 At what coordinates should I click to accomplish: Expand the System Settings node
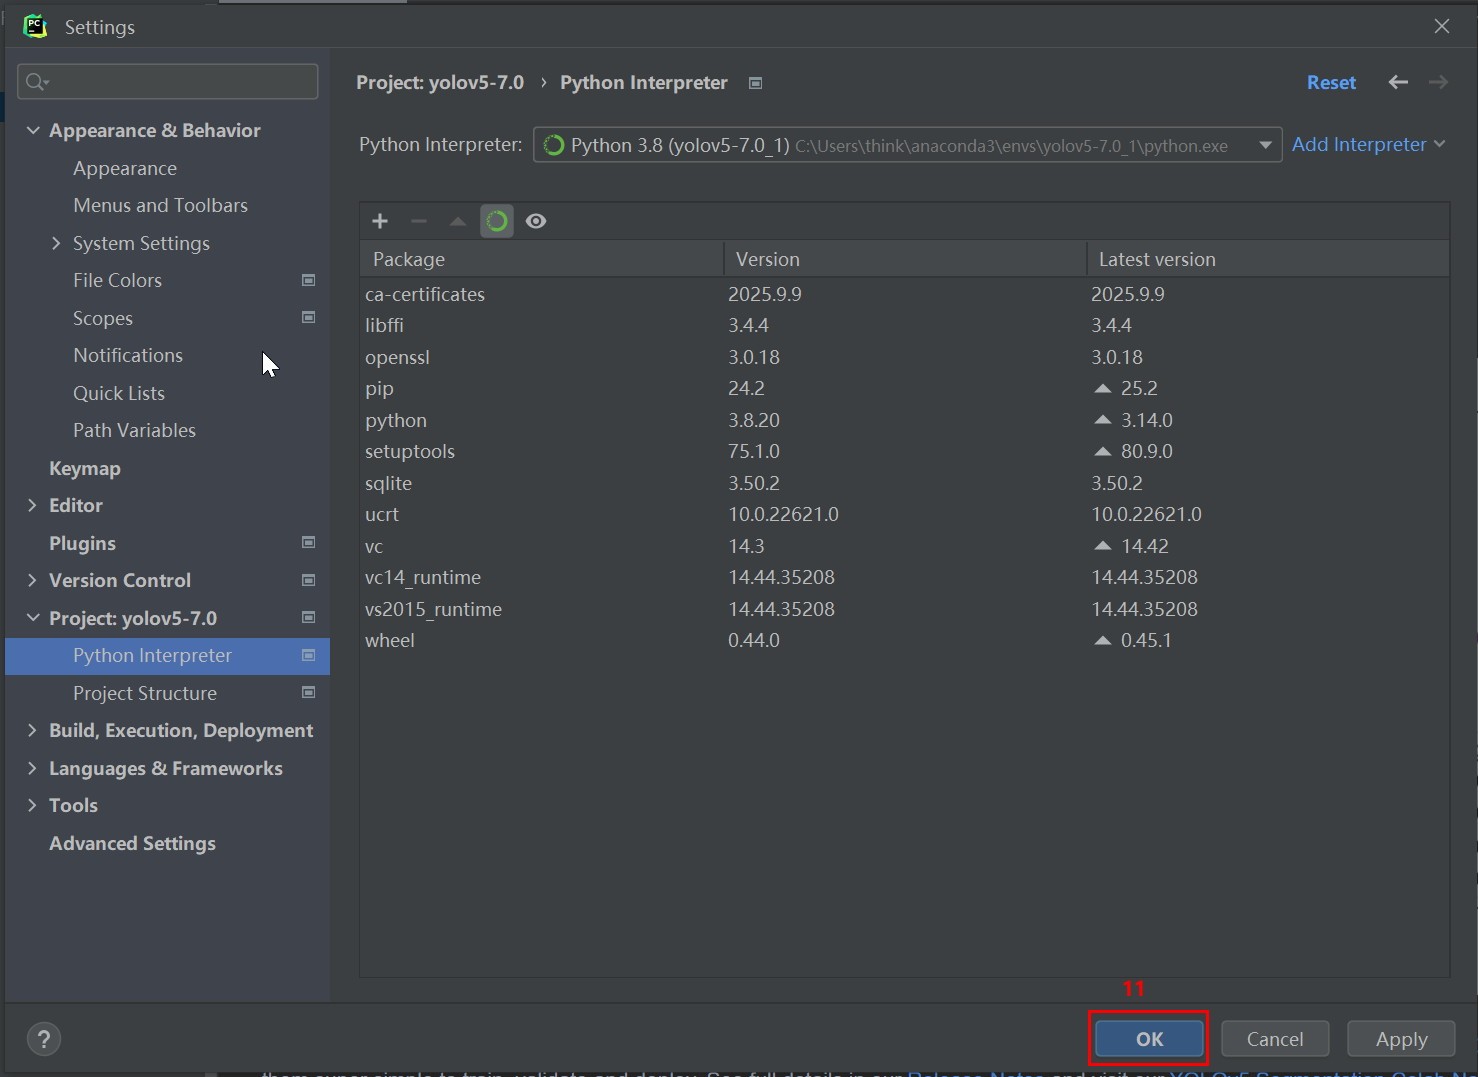click(x=56, y=243)
